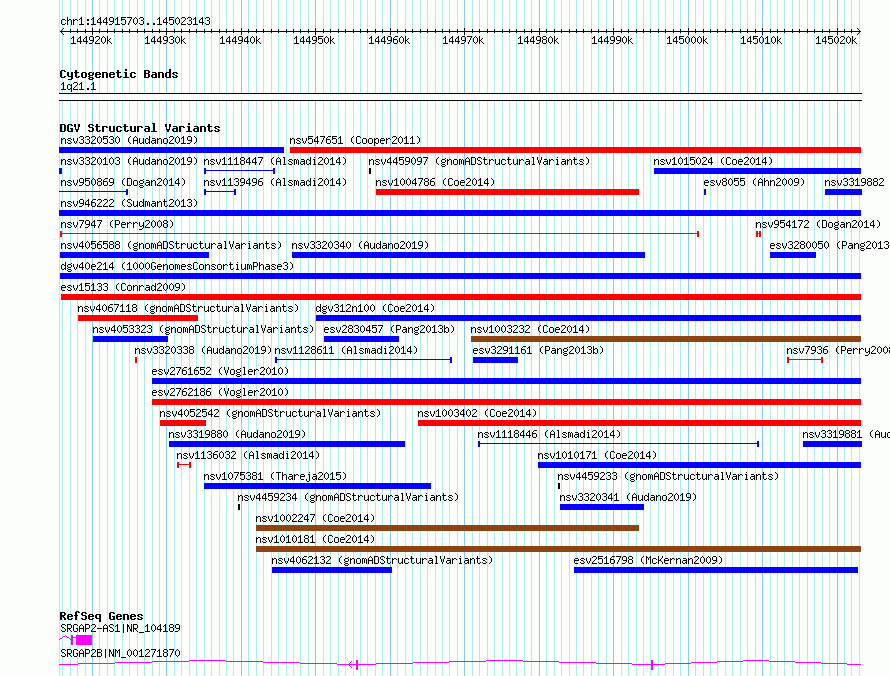Click the nsv1139496 (Alsmadi2014) label

[275, 182]
